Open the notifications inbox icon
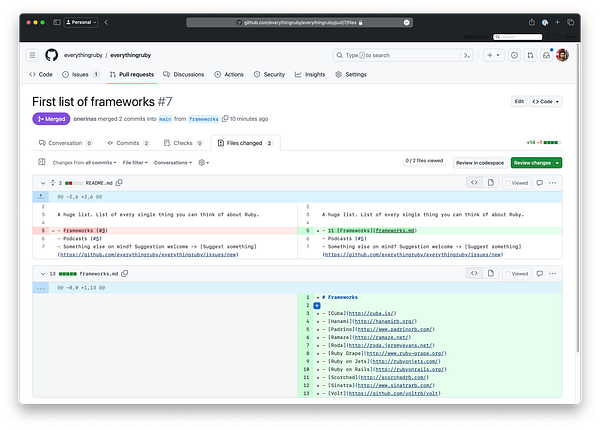 546,55
